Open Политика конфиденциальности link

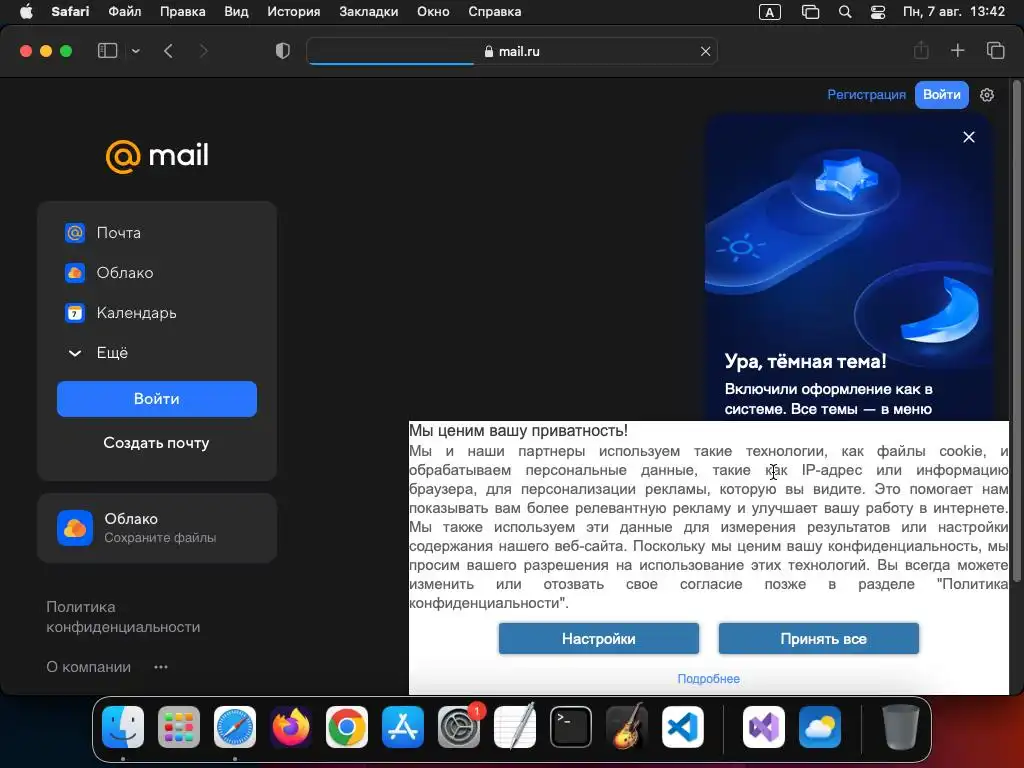123,616
